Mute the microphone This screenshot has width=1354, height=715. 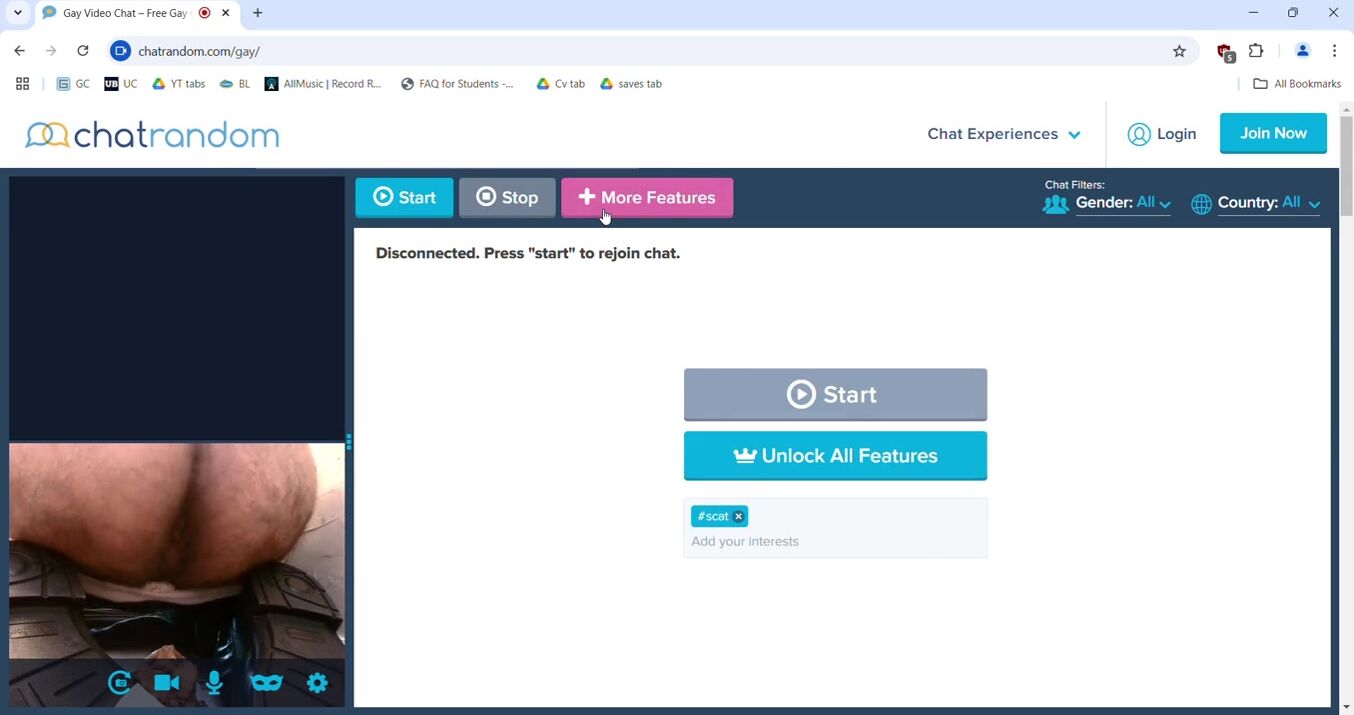point(214,683)
